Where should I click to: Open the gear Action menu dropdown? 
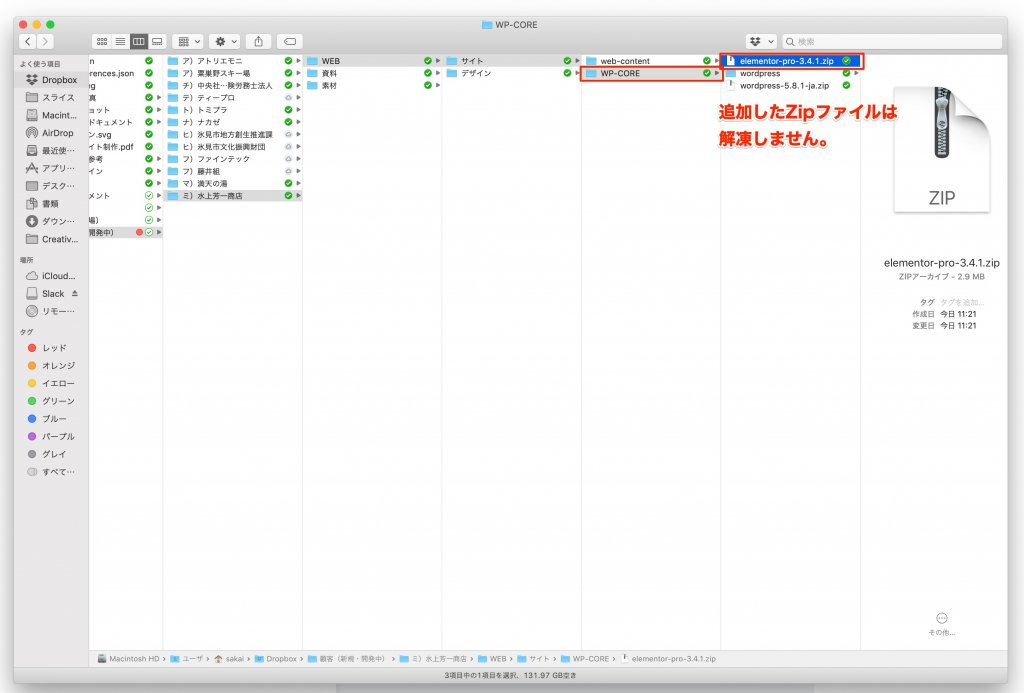pos(223,41)
